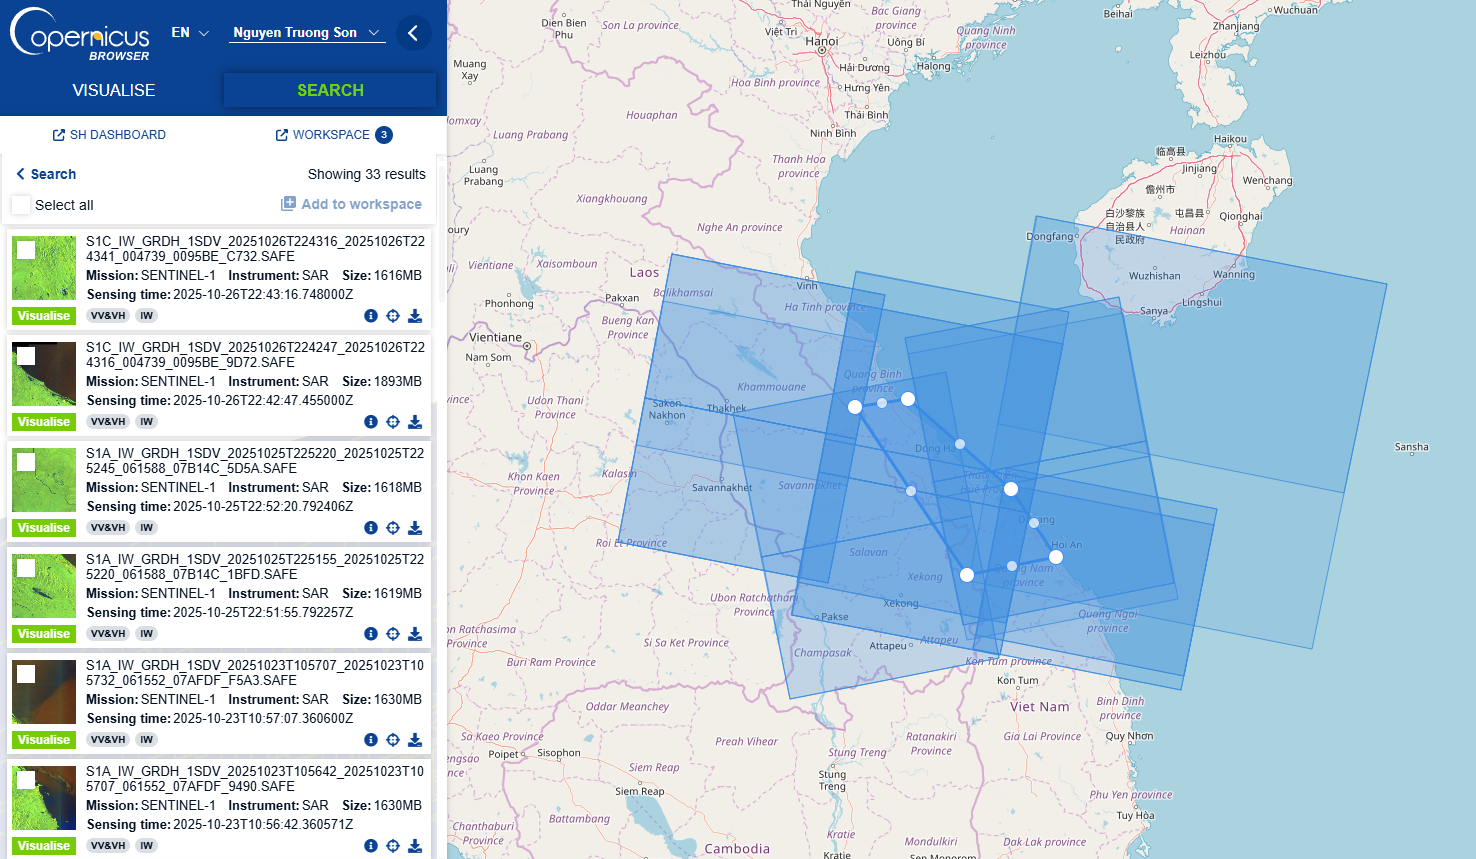This screenshot has height=859, width=1476.
Task: Open the EN language dropdown
Action: tap(189, 33)
